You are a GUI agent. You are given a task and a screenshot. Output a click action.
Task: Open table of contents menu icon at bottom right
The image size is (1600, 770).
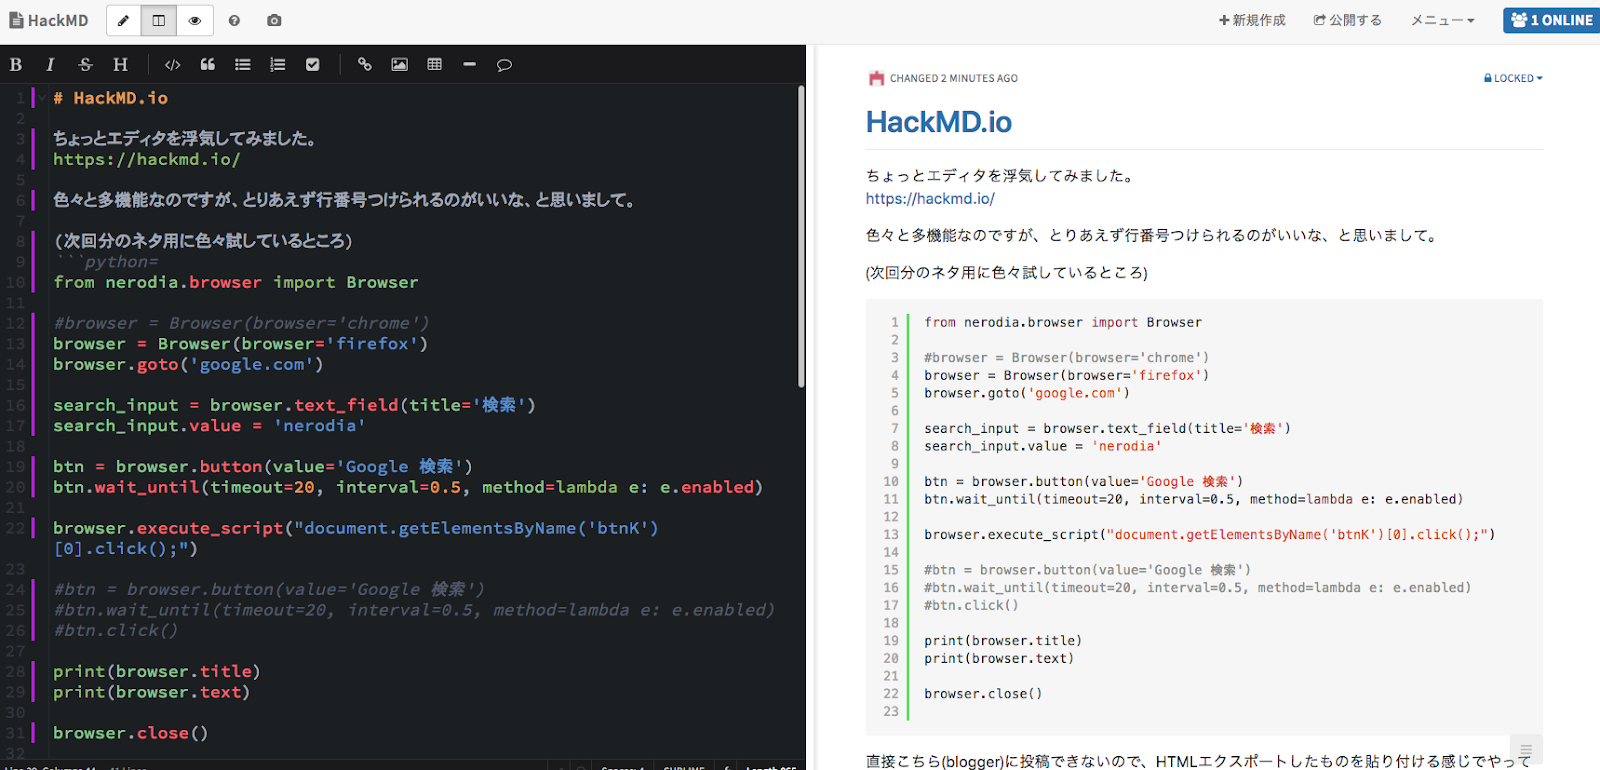1526,750
